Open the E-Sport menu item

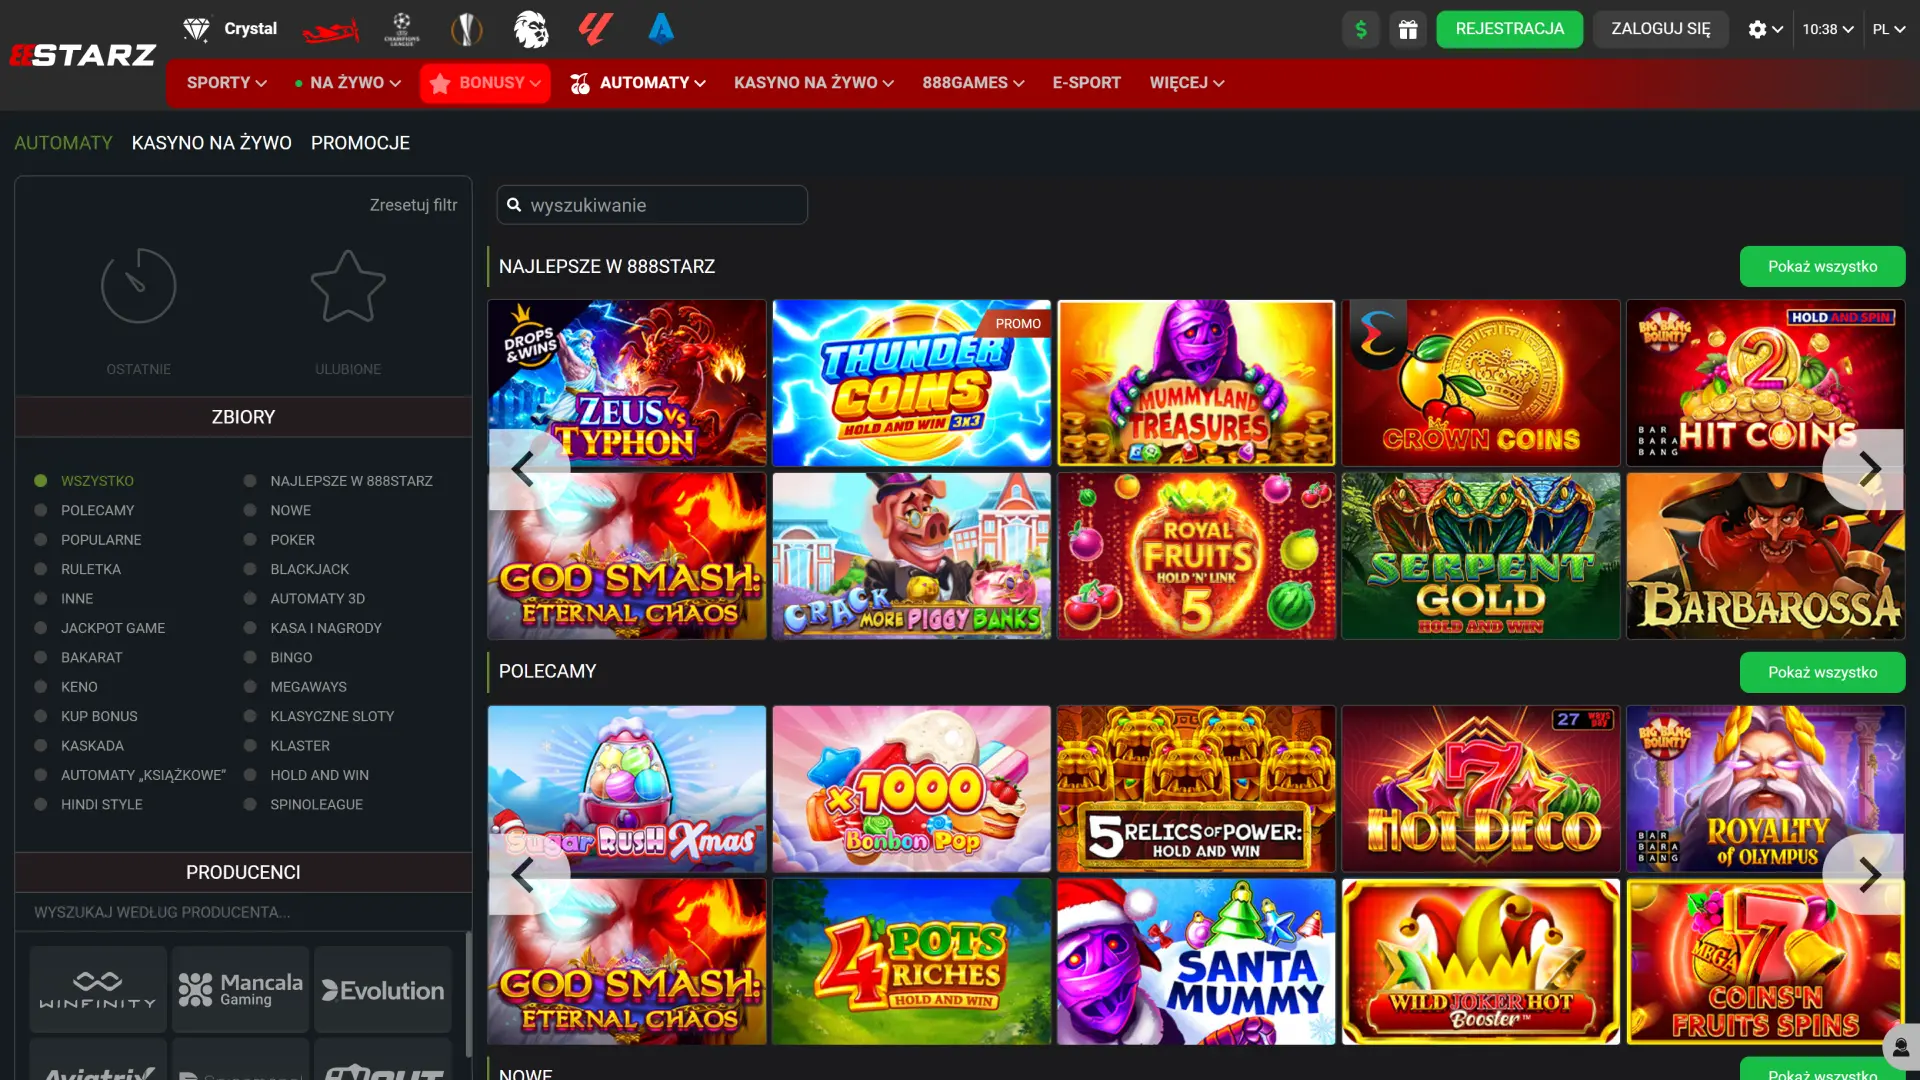click(x=1086, y=83)
